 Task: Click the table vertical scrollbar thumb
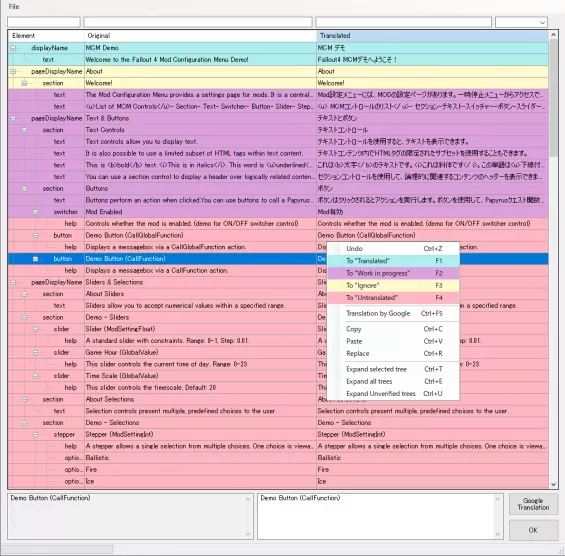pyautogui.click(x=554, y=97)
